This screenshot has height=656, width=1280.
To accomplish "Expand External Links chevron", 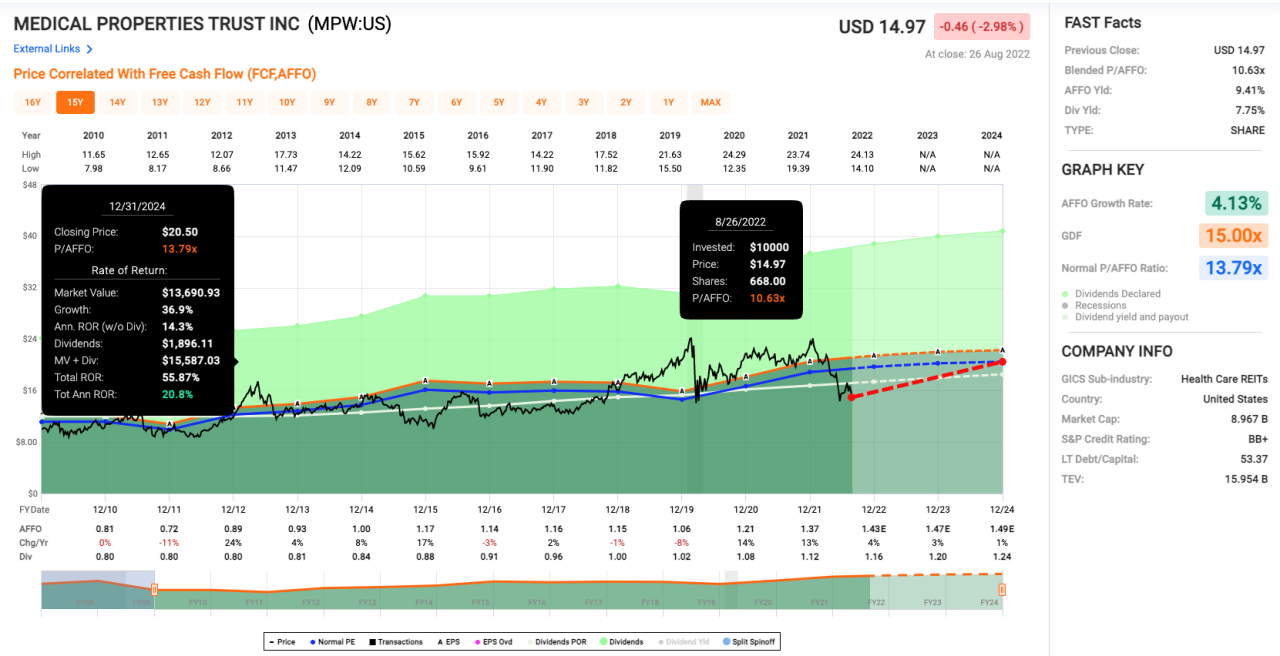I will point(90,49).
